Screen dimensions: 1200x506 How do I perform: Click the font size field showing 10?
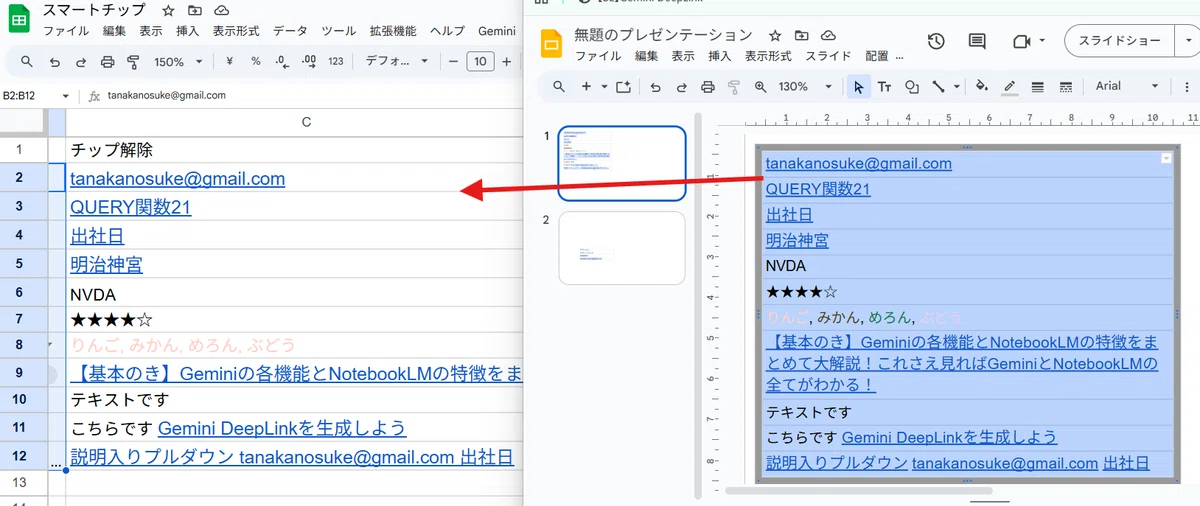pos(481,62)
